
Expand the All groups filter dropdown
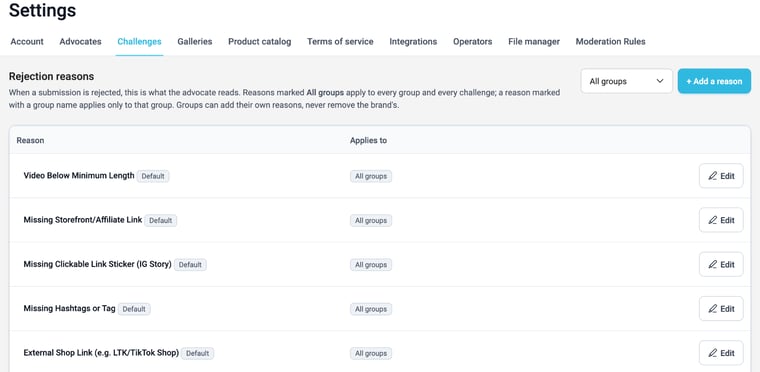626,81
